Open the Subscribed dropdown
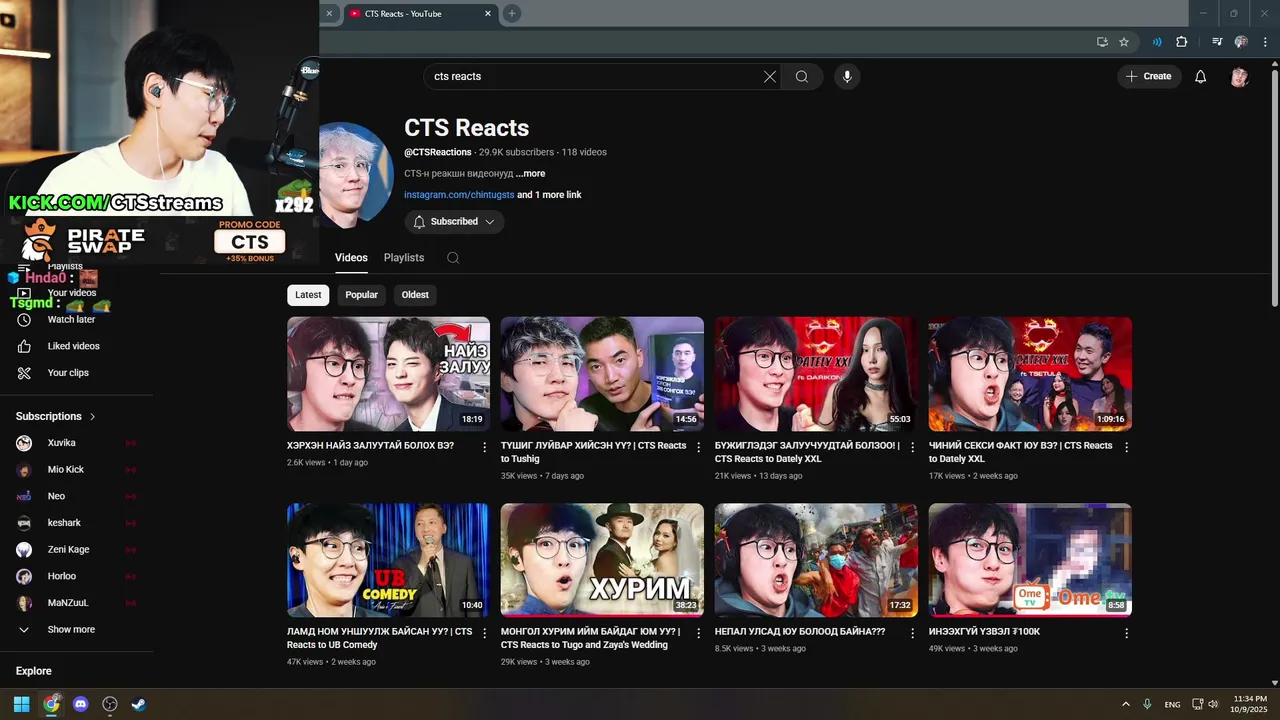The width and height of the screenshot is (1280, 720). pos(454,222)
